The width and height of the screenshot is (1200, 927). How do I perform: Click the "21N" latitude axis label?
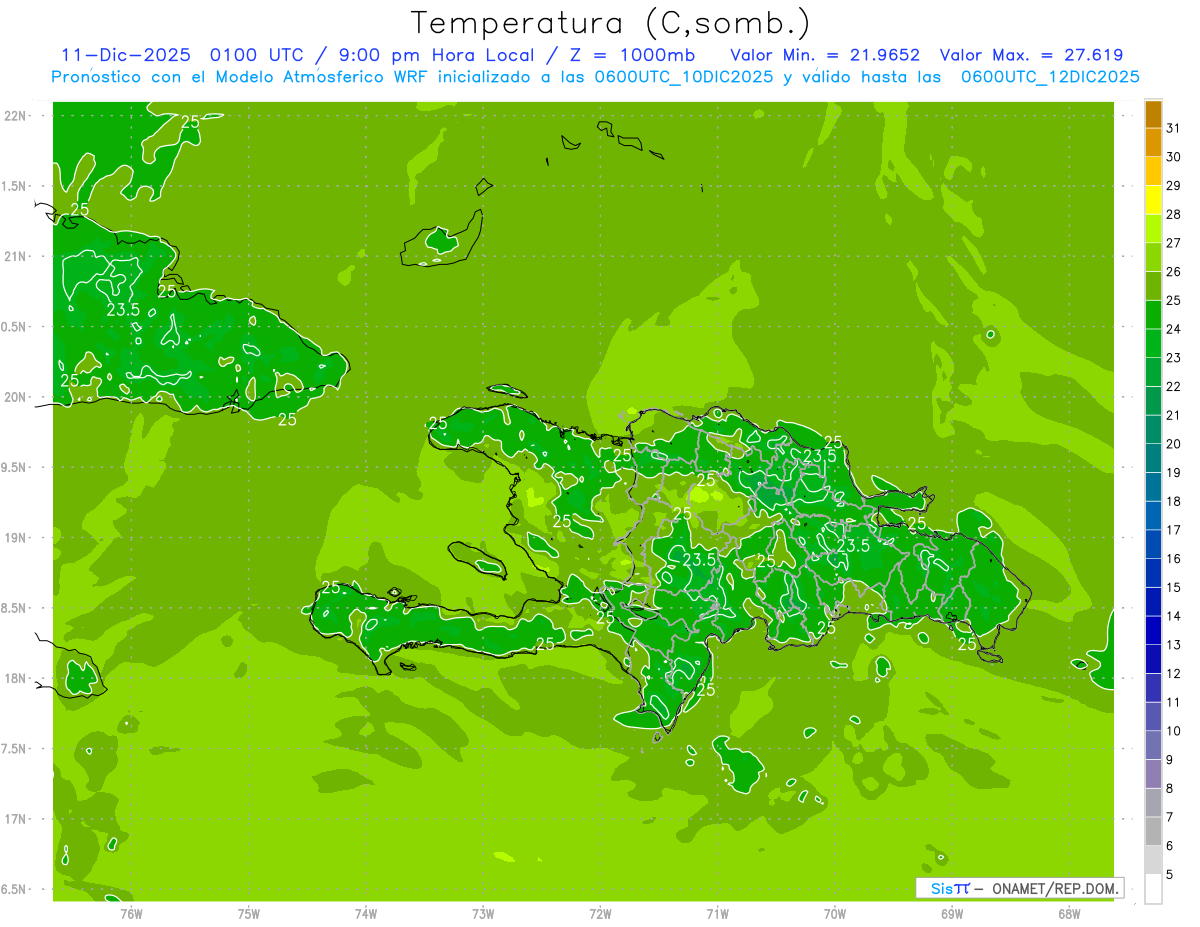pos(16,257)
